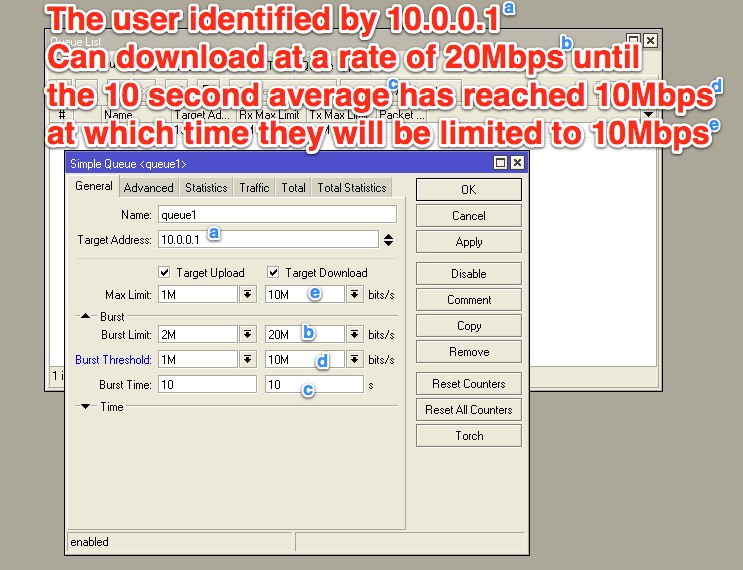Launch Torch for this queue
The image size is (743, 570).
coord(468,436)
